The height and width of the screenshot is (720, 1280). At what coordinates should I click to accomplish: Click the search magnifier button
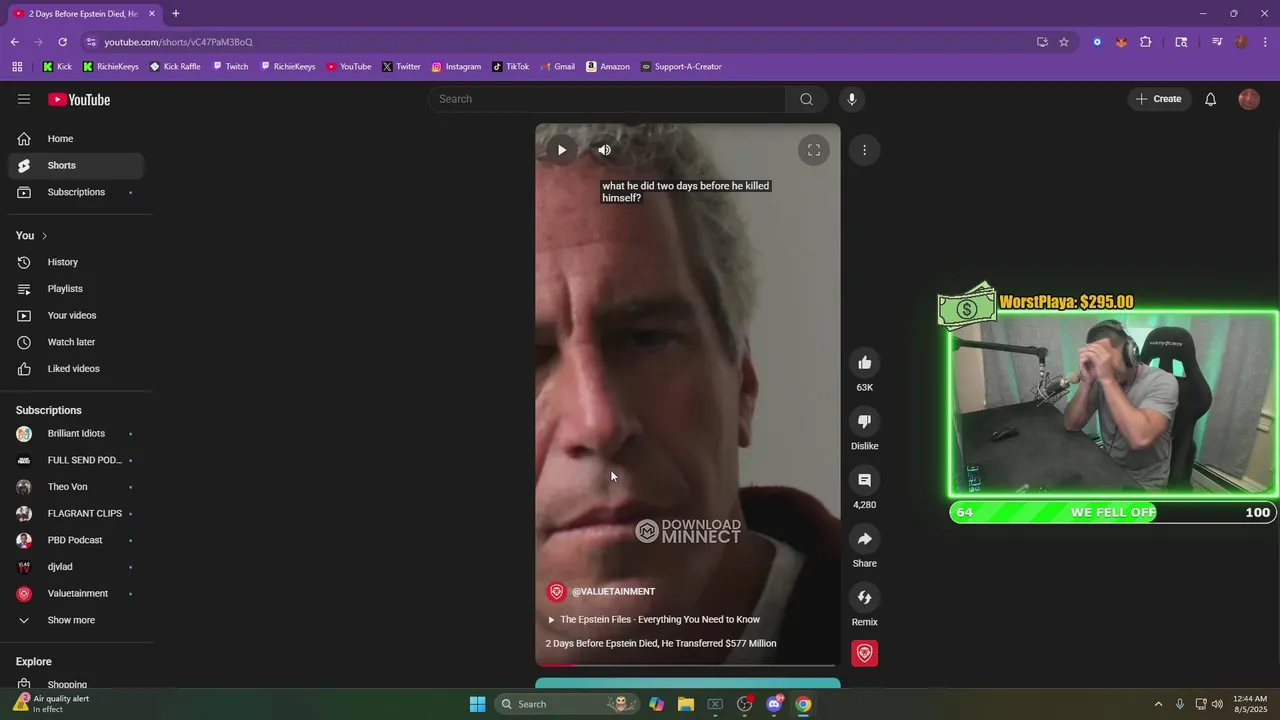coord(806,99)
